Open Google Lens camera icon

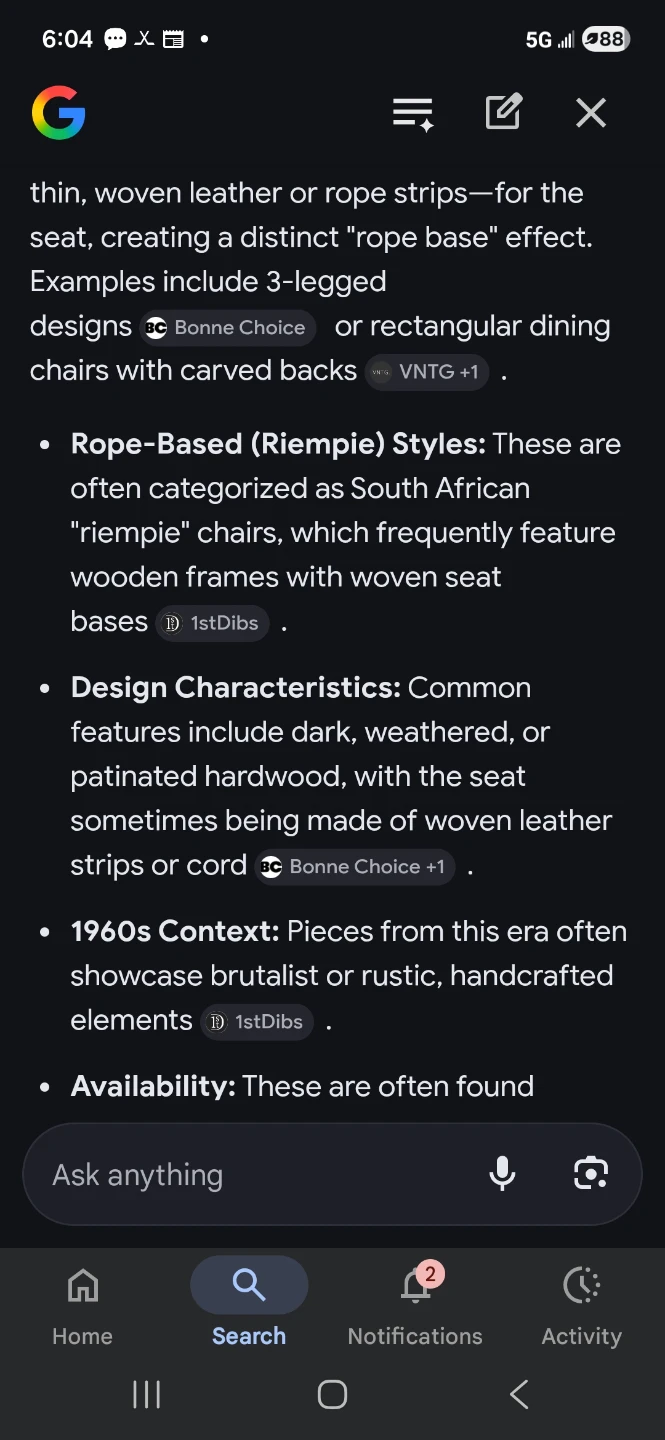click(591, 1173)
